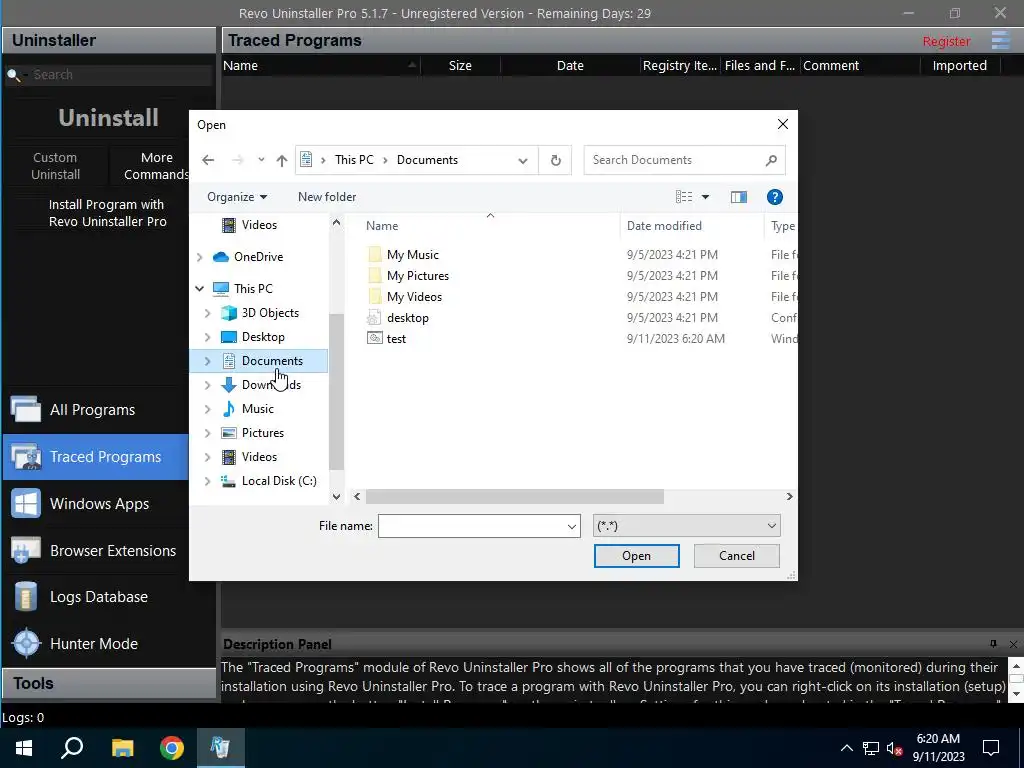This screenshot has height=768, width=1024.
Task: Open Windows Start menu
Action: [x=24, y=748]
